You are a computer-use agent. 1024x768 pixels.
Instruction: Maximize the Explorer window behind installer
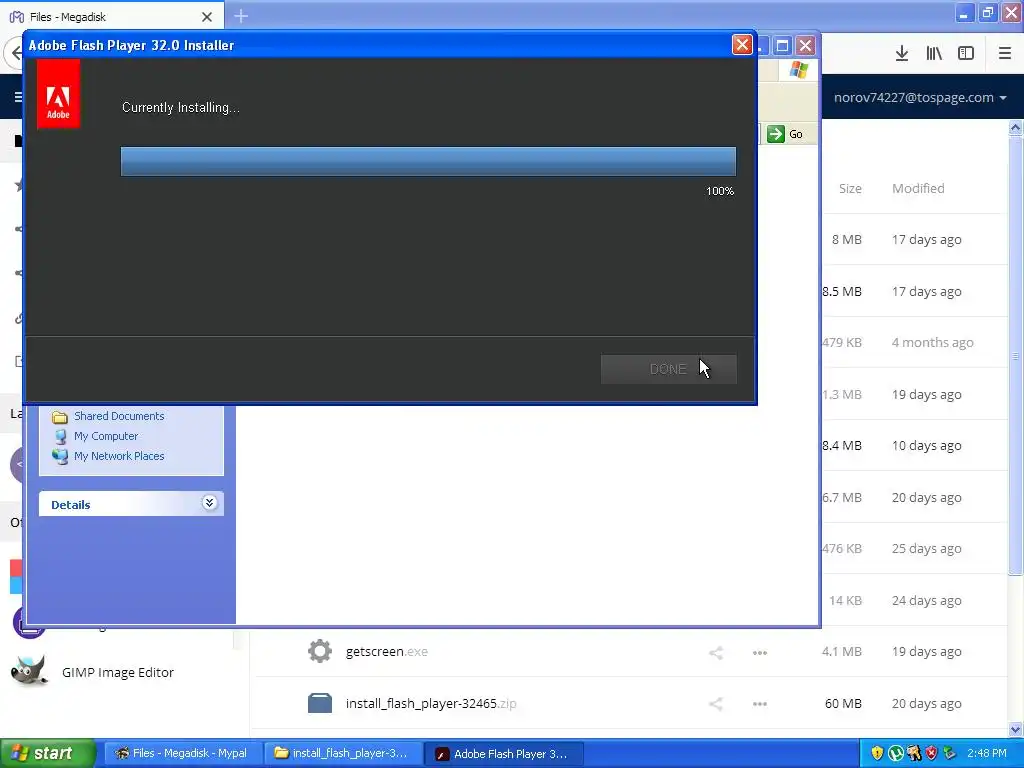click(x=782, y=46)
